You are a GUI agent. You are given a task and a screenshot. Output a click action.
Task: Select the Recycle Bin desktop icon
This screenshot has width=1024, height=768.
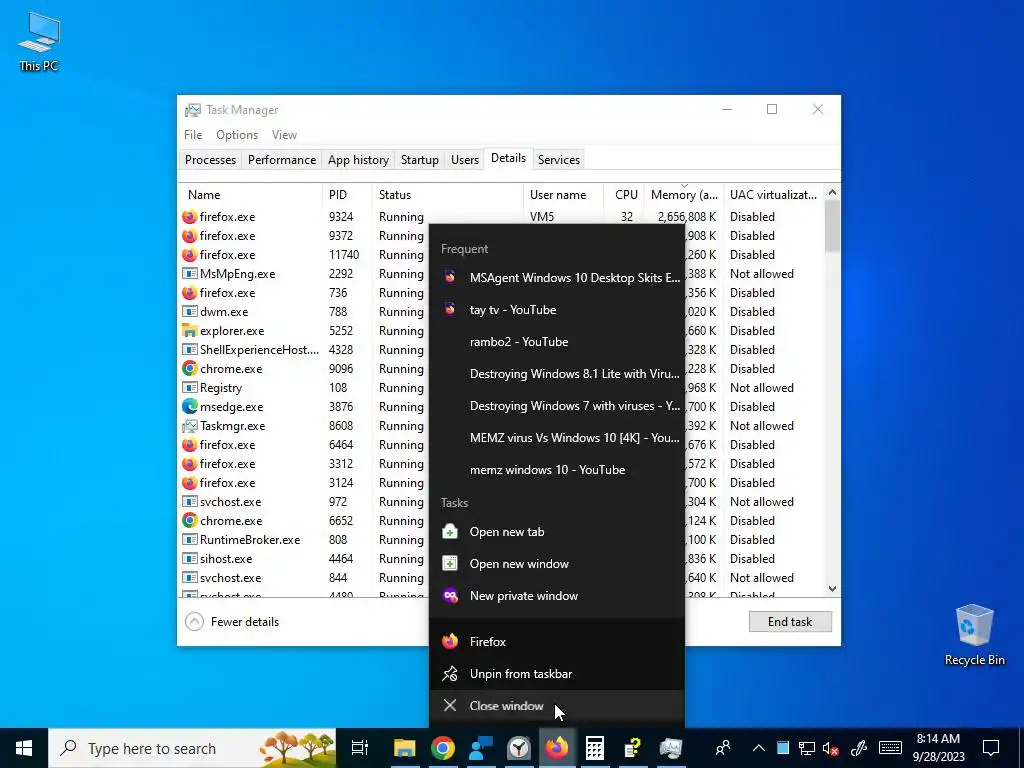tap(974, 635)
